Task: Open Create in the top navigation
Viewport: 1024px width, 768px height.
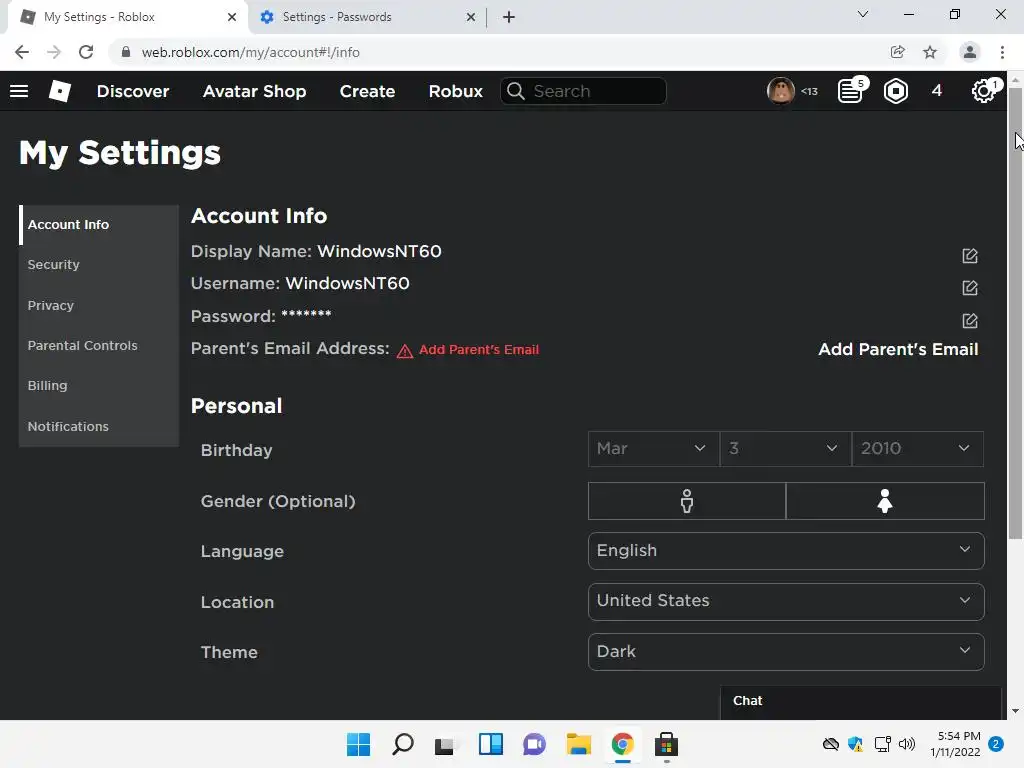Action: click(x=367, y=91)
